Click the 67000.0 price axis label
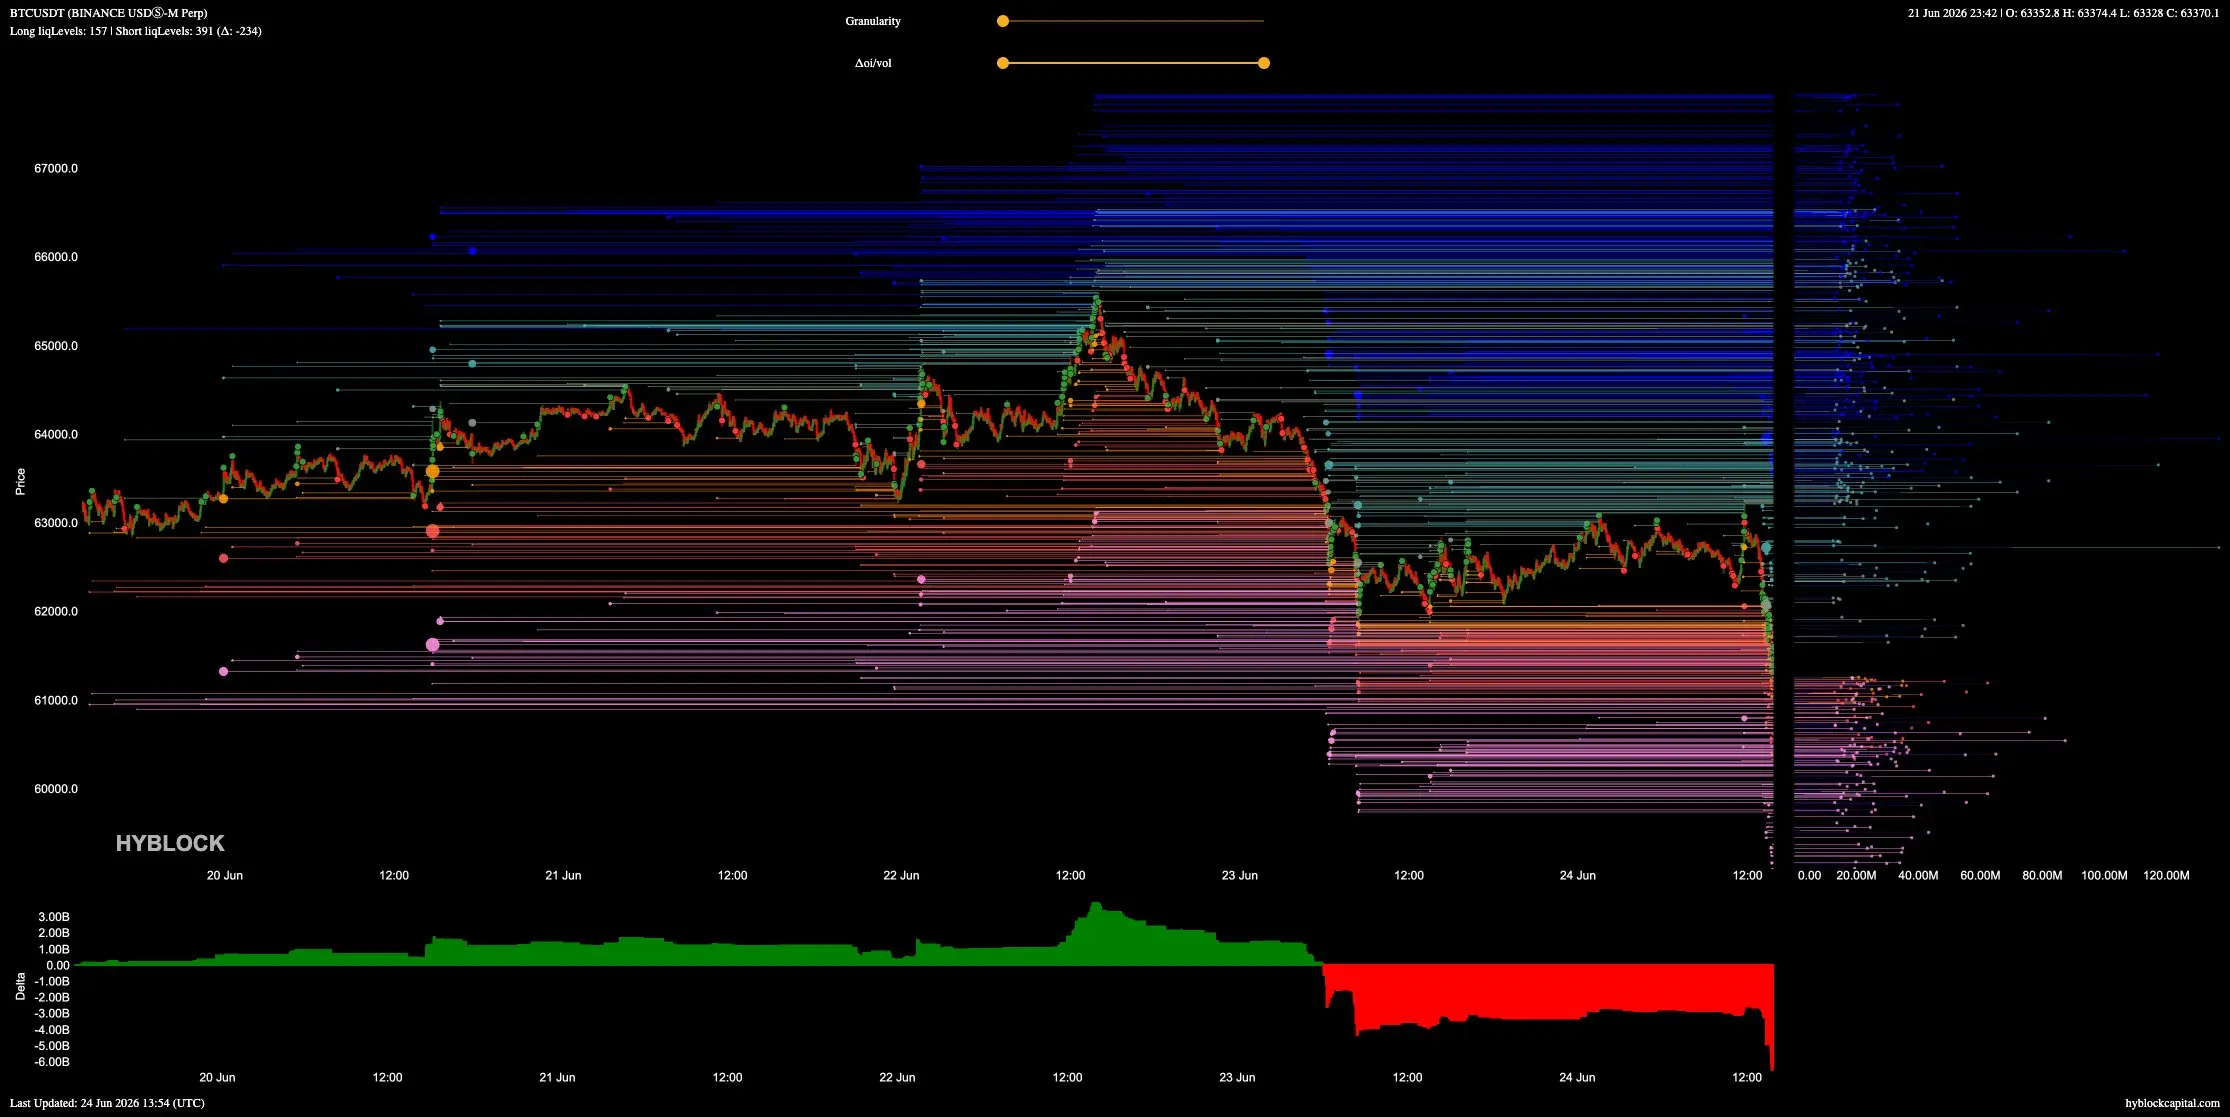The height and width of the screenshot is (1117, 2230). pos(56,168)
